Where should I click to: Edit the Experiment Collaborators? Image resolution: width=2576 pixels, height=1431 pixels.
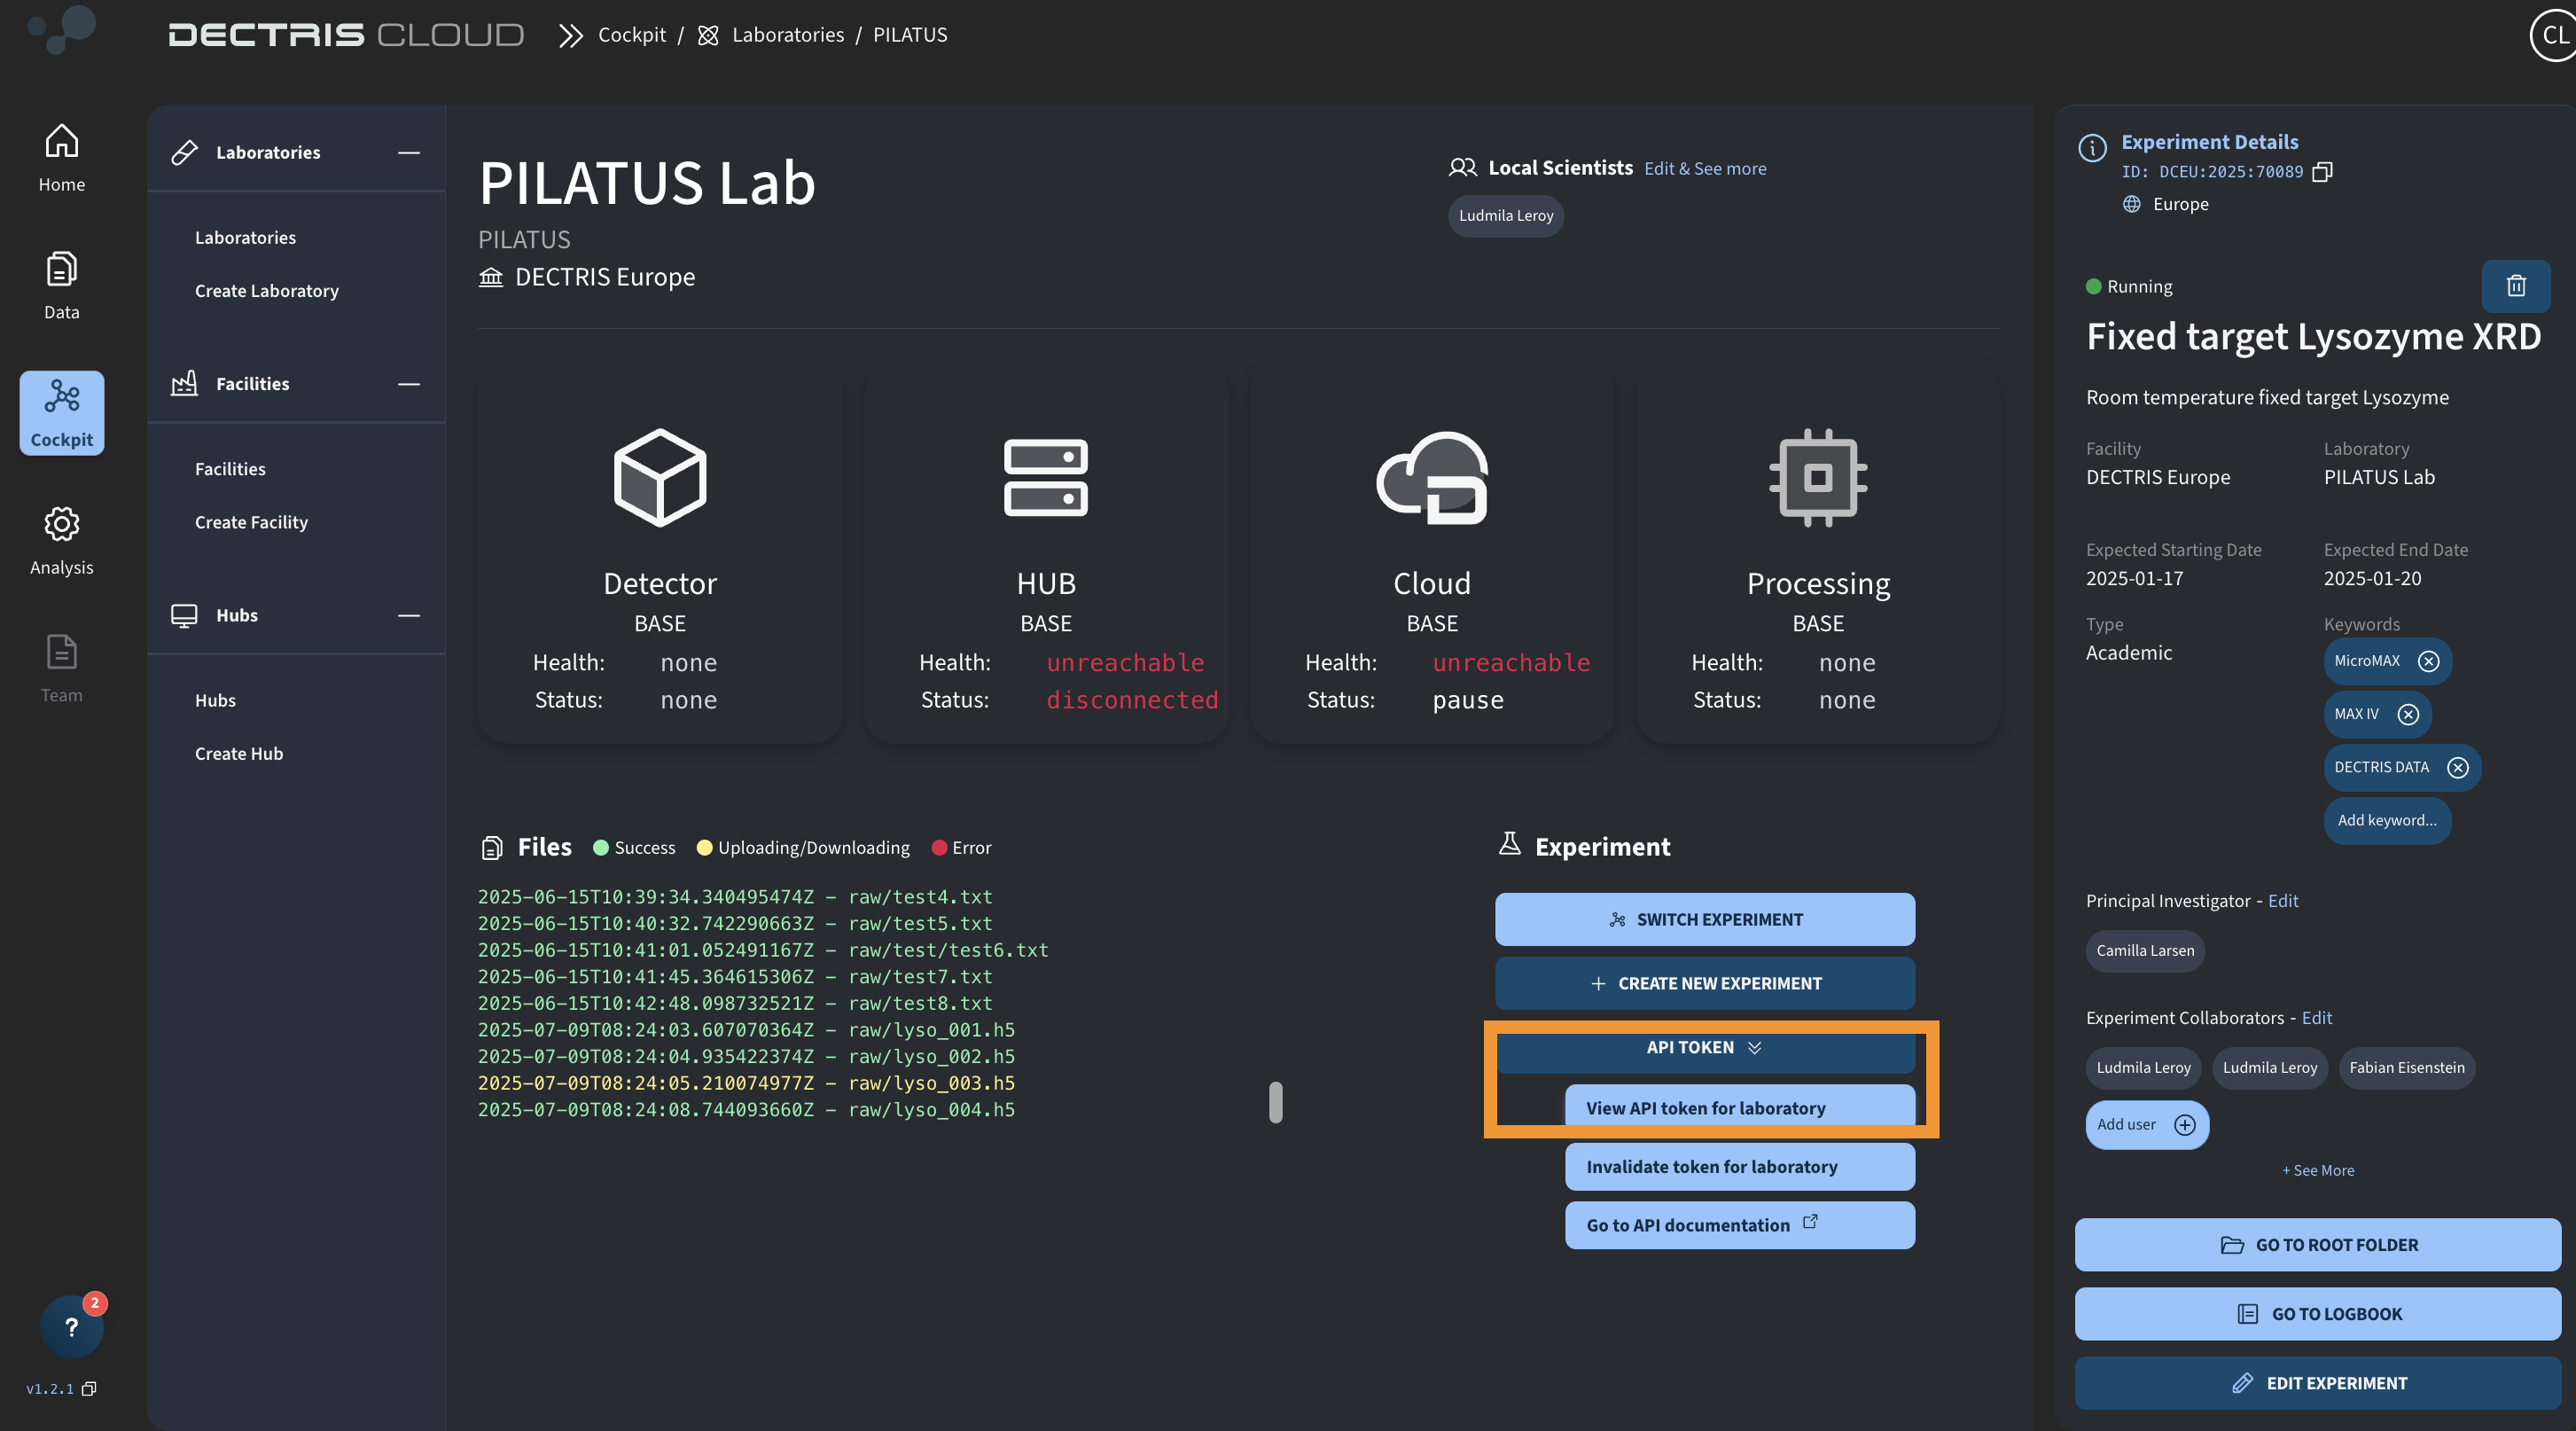pyautogui.click(x=2316, y=1017)
